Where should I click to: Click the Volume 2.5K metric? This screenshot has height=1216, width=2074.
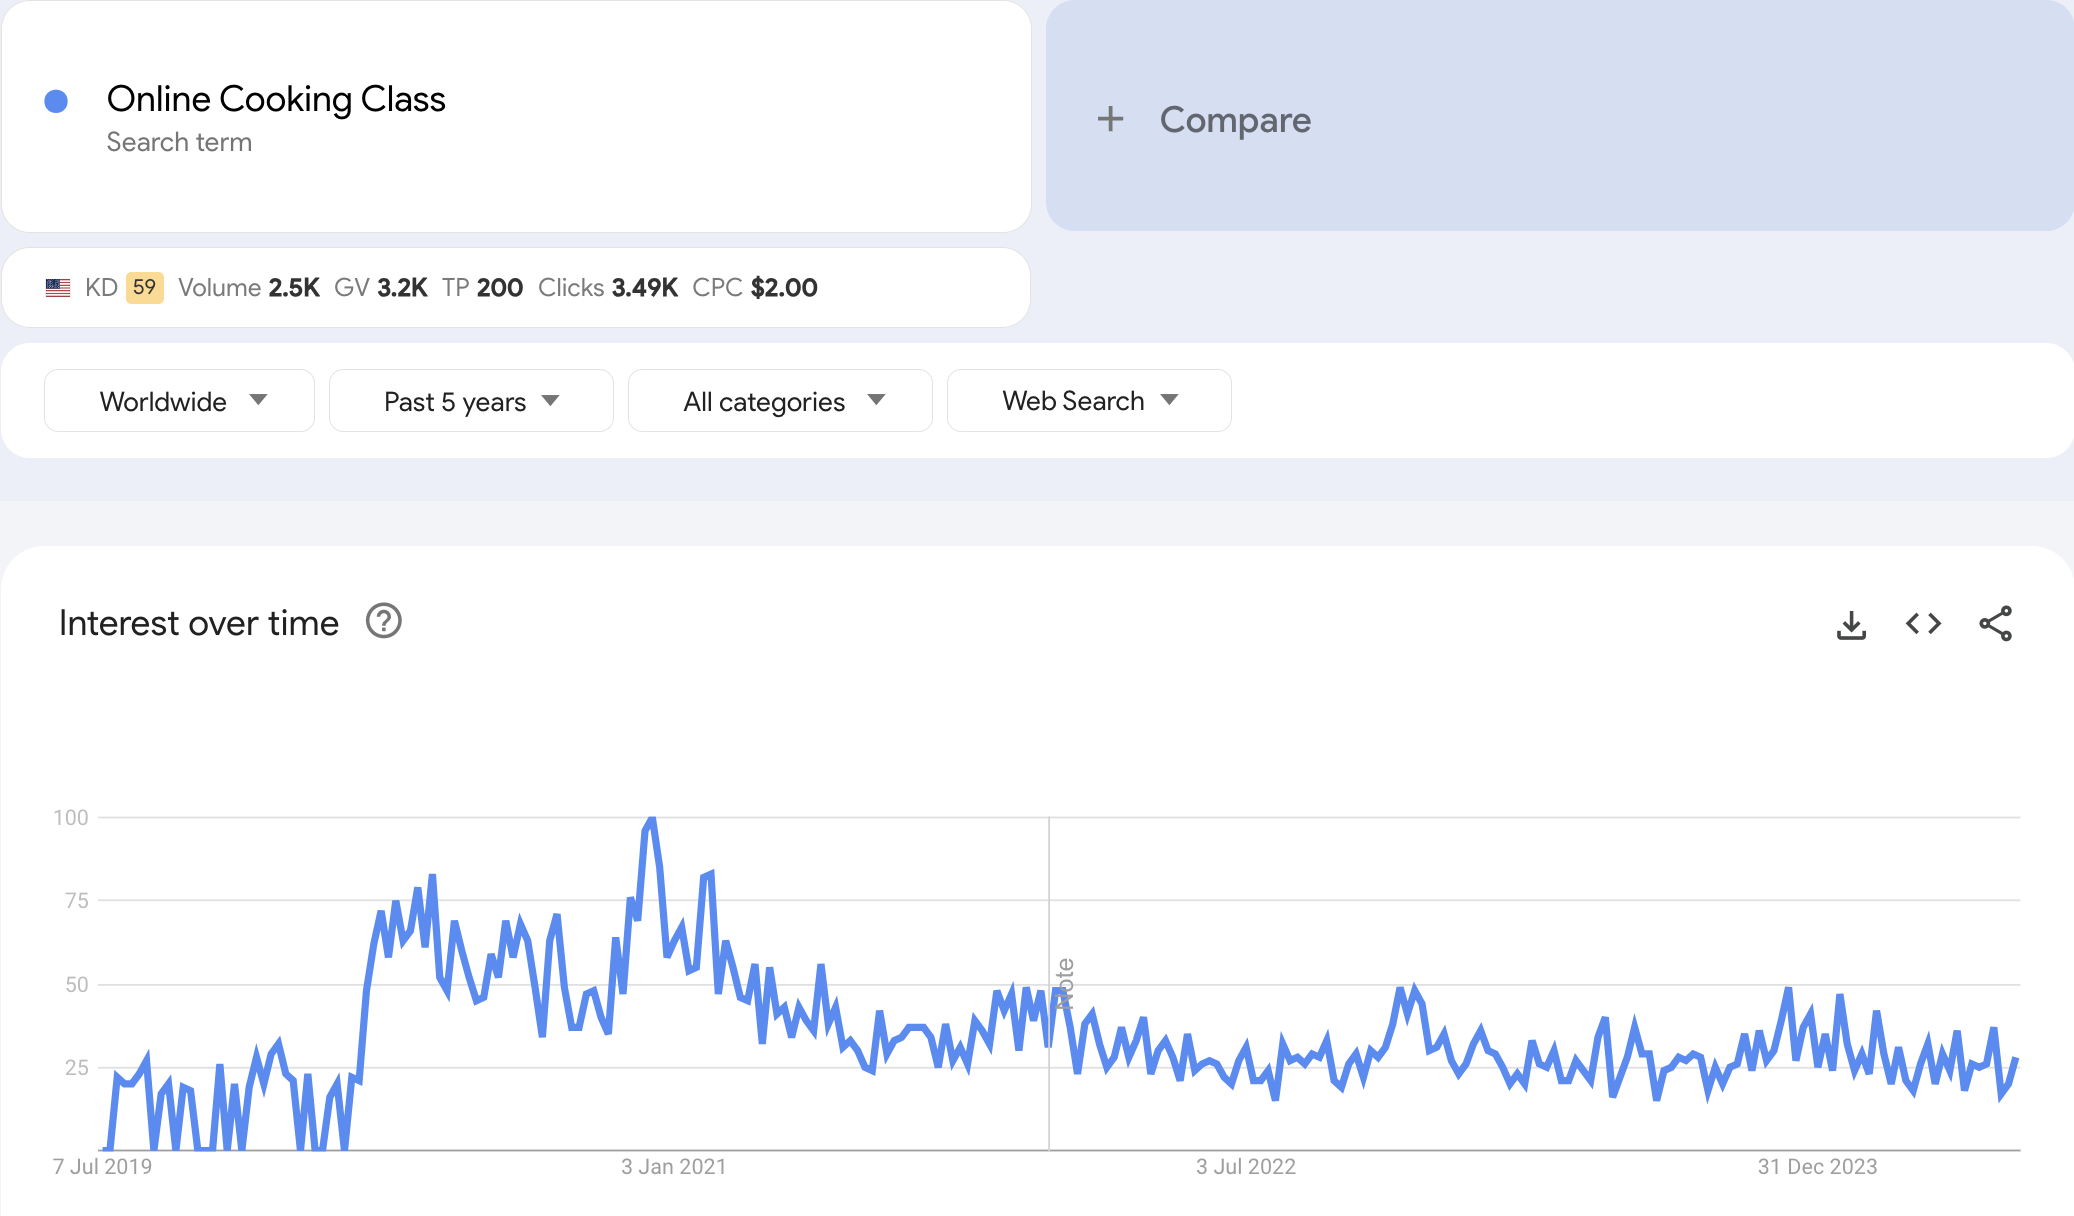click(249, 288)
